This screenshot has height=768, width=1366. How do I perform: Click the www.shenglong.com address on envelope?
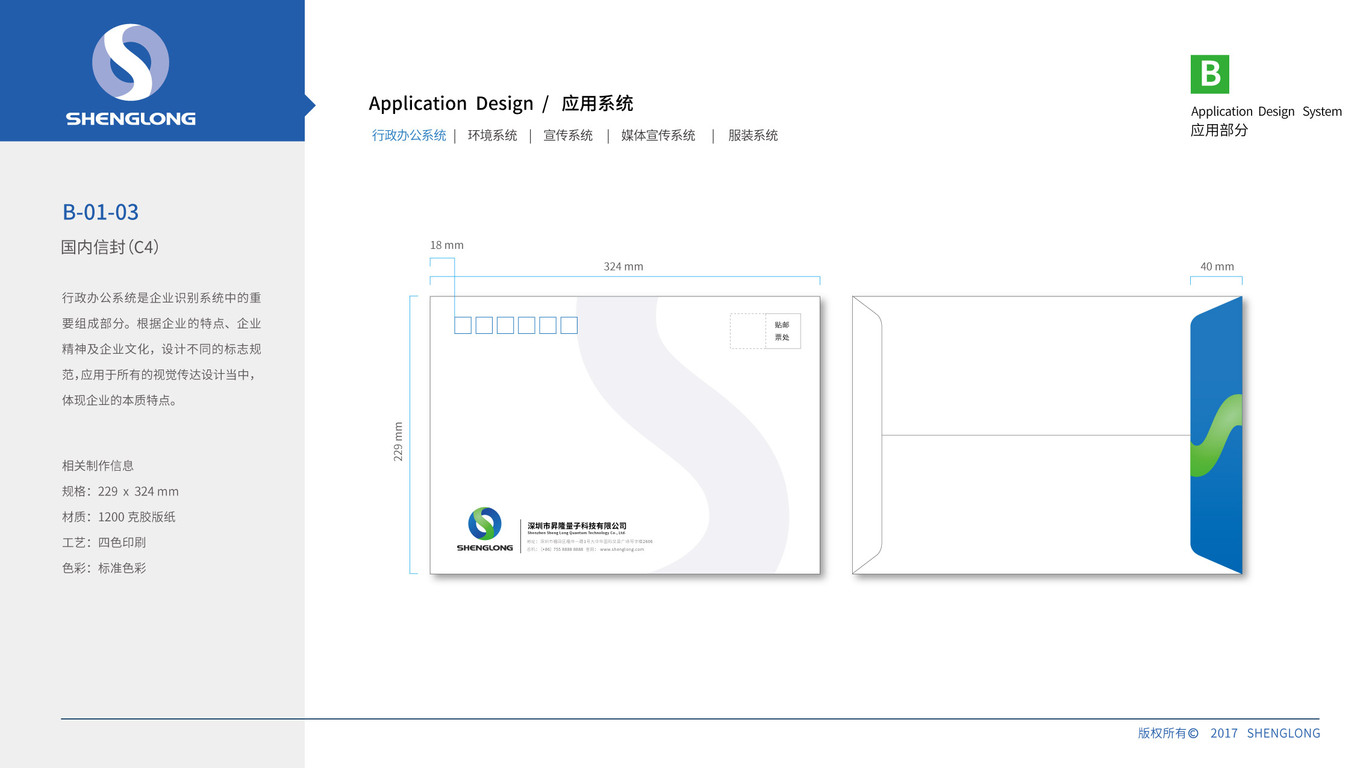[x=622, y=549]
